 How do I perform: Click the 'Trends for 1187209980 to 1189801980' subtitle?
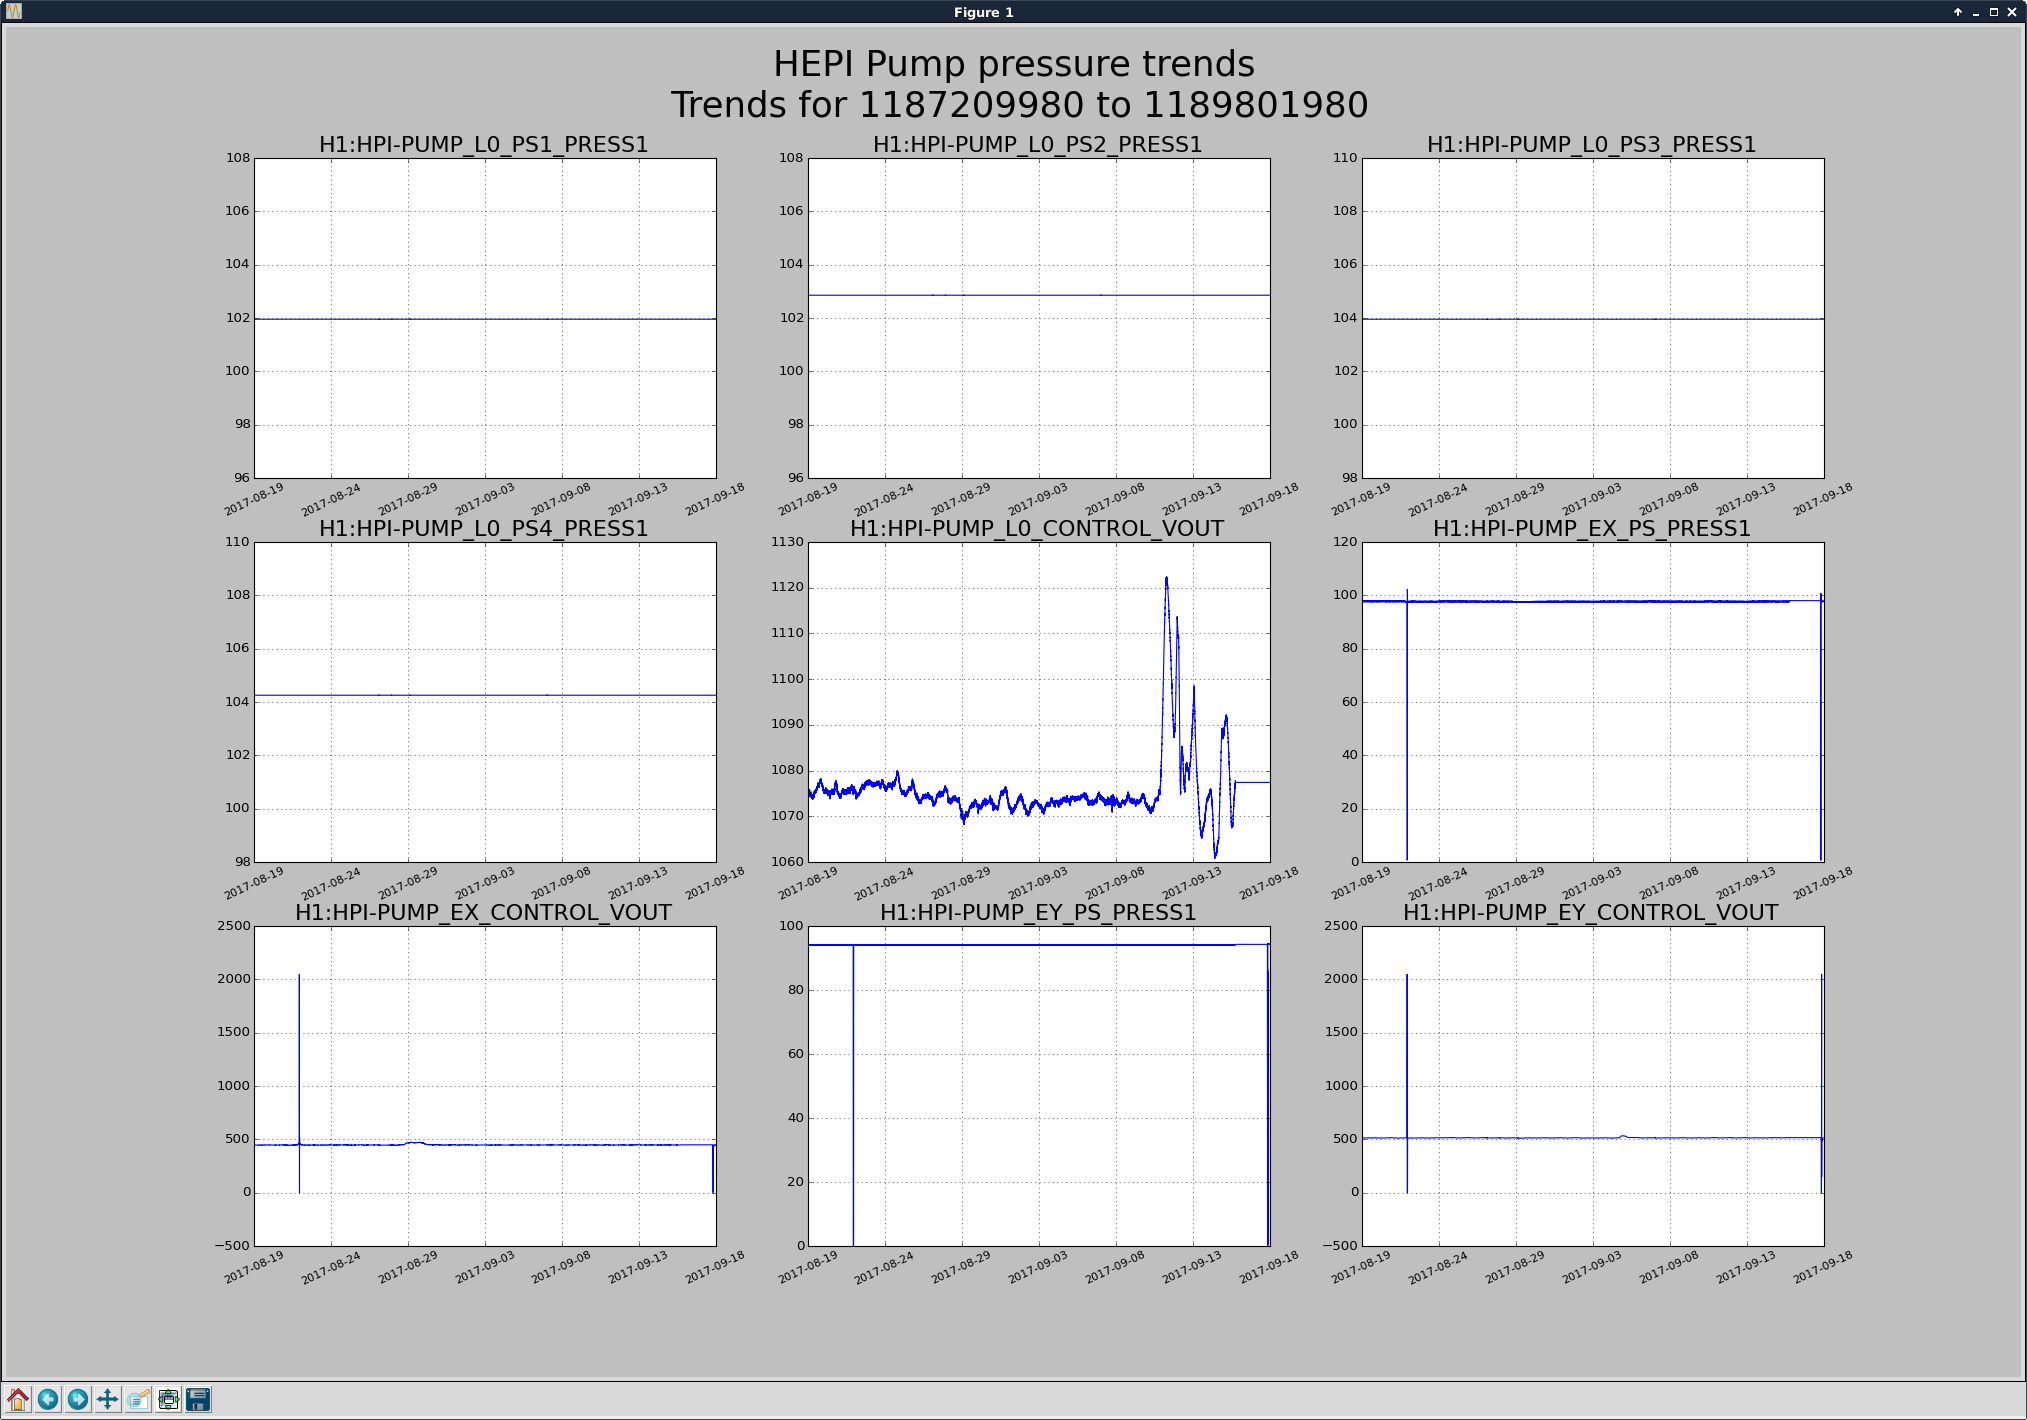click(1019, 105)
